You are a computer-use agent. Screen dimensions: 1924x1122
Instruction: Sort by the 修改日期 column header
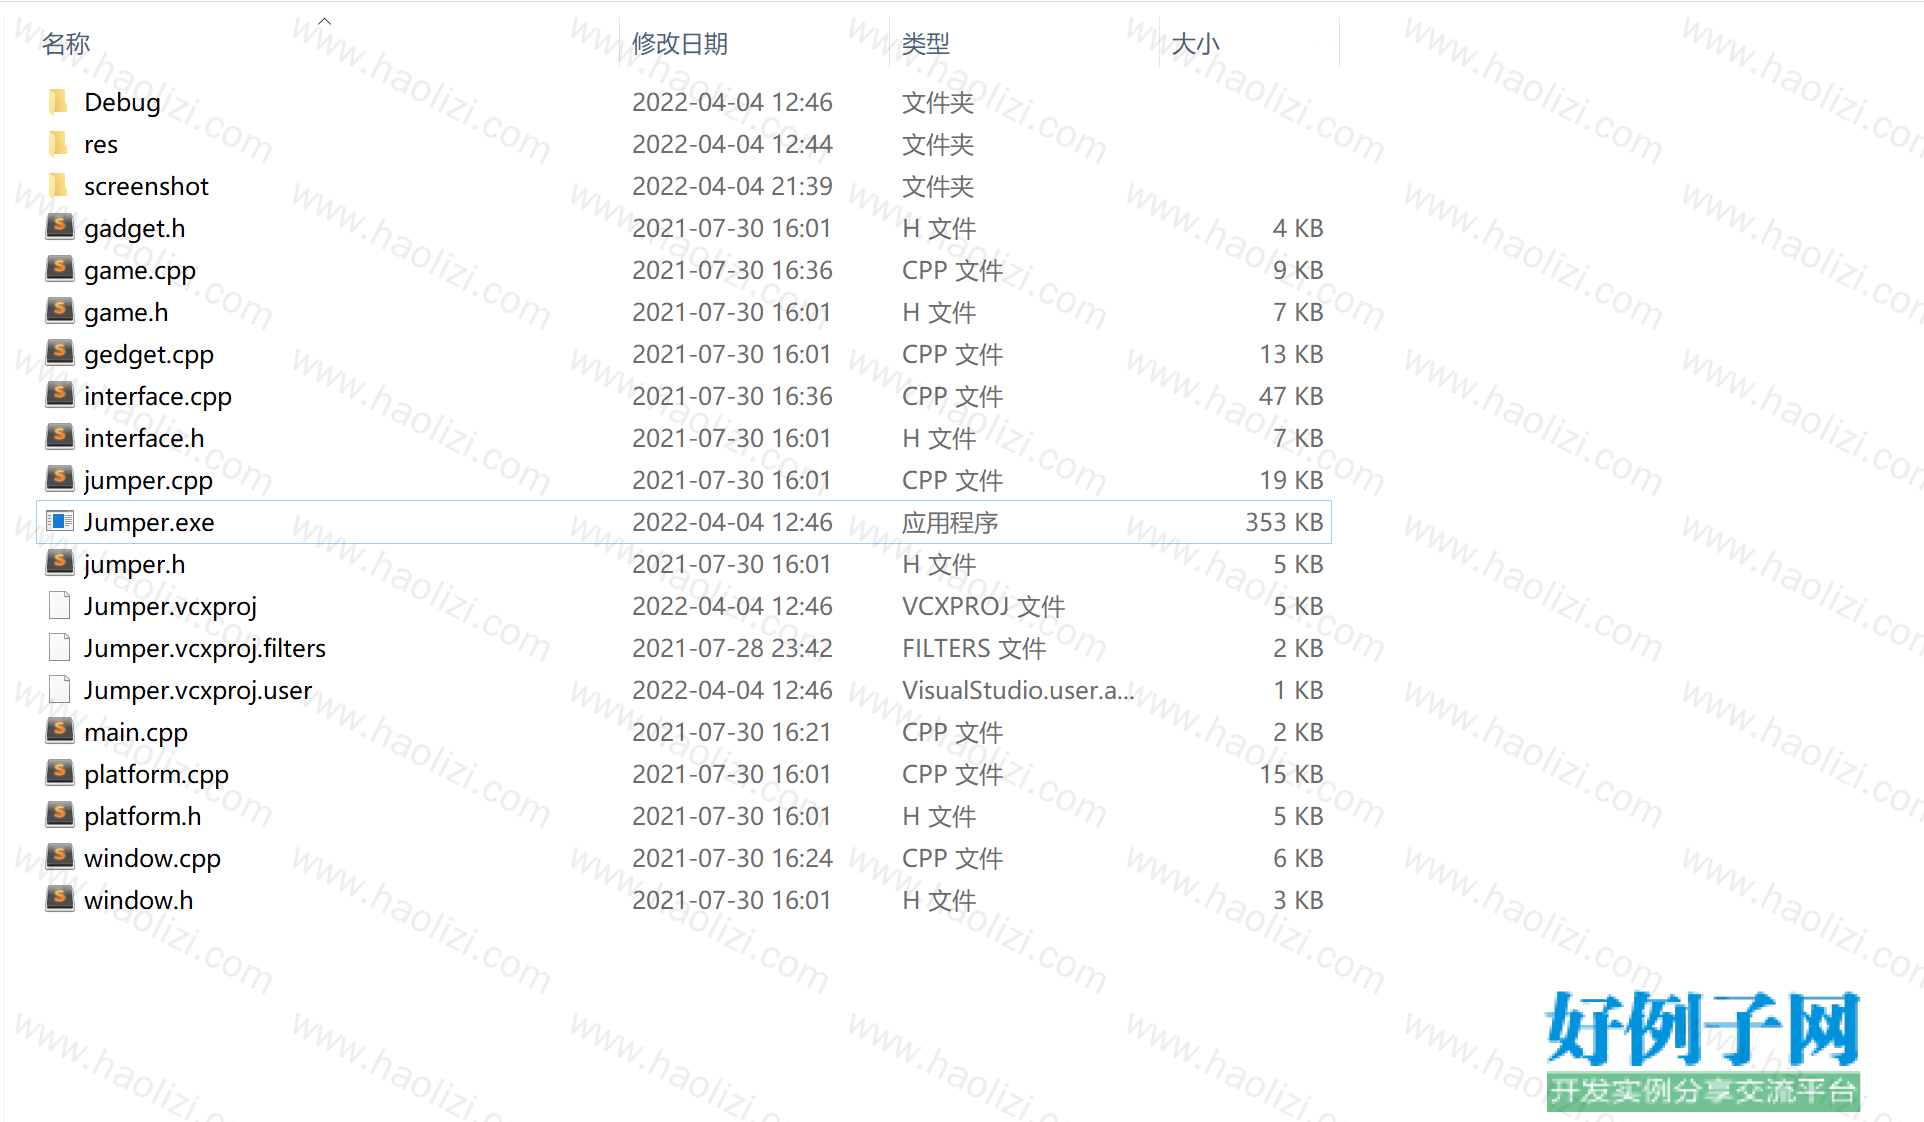[680, 44]
